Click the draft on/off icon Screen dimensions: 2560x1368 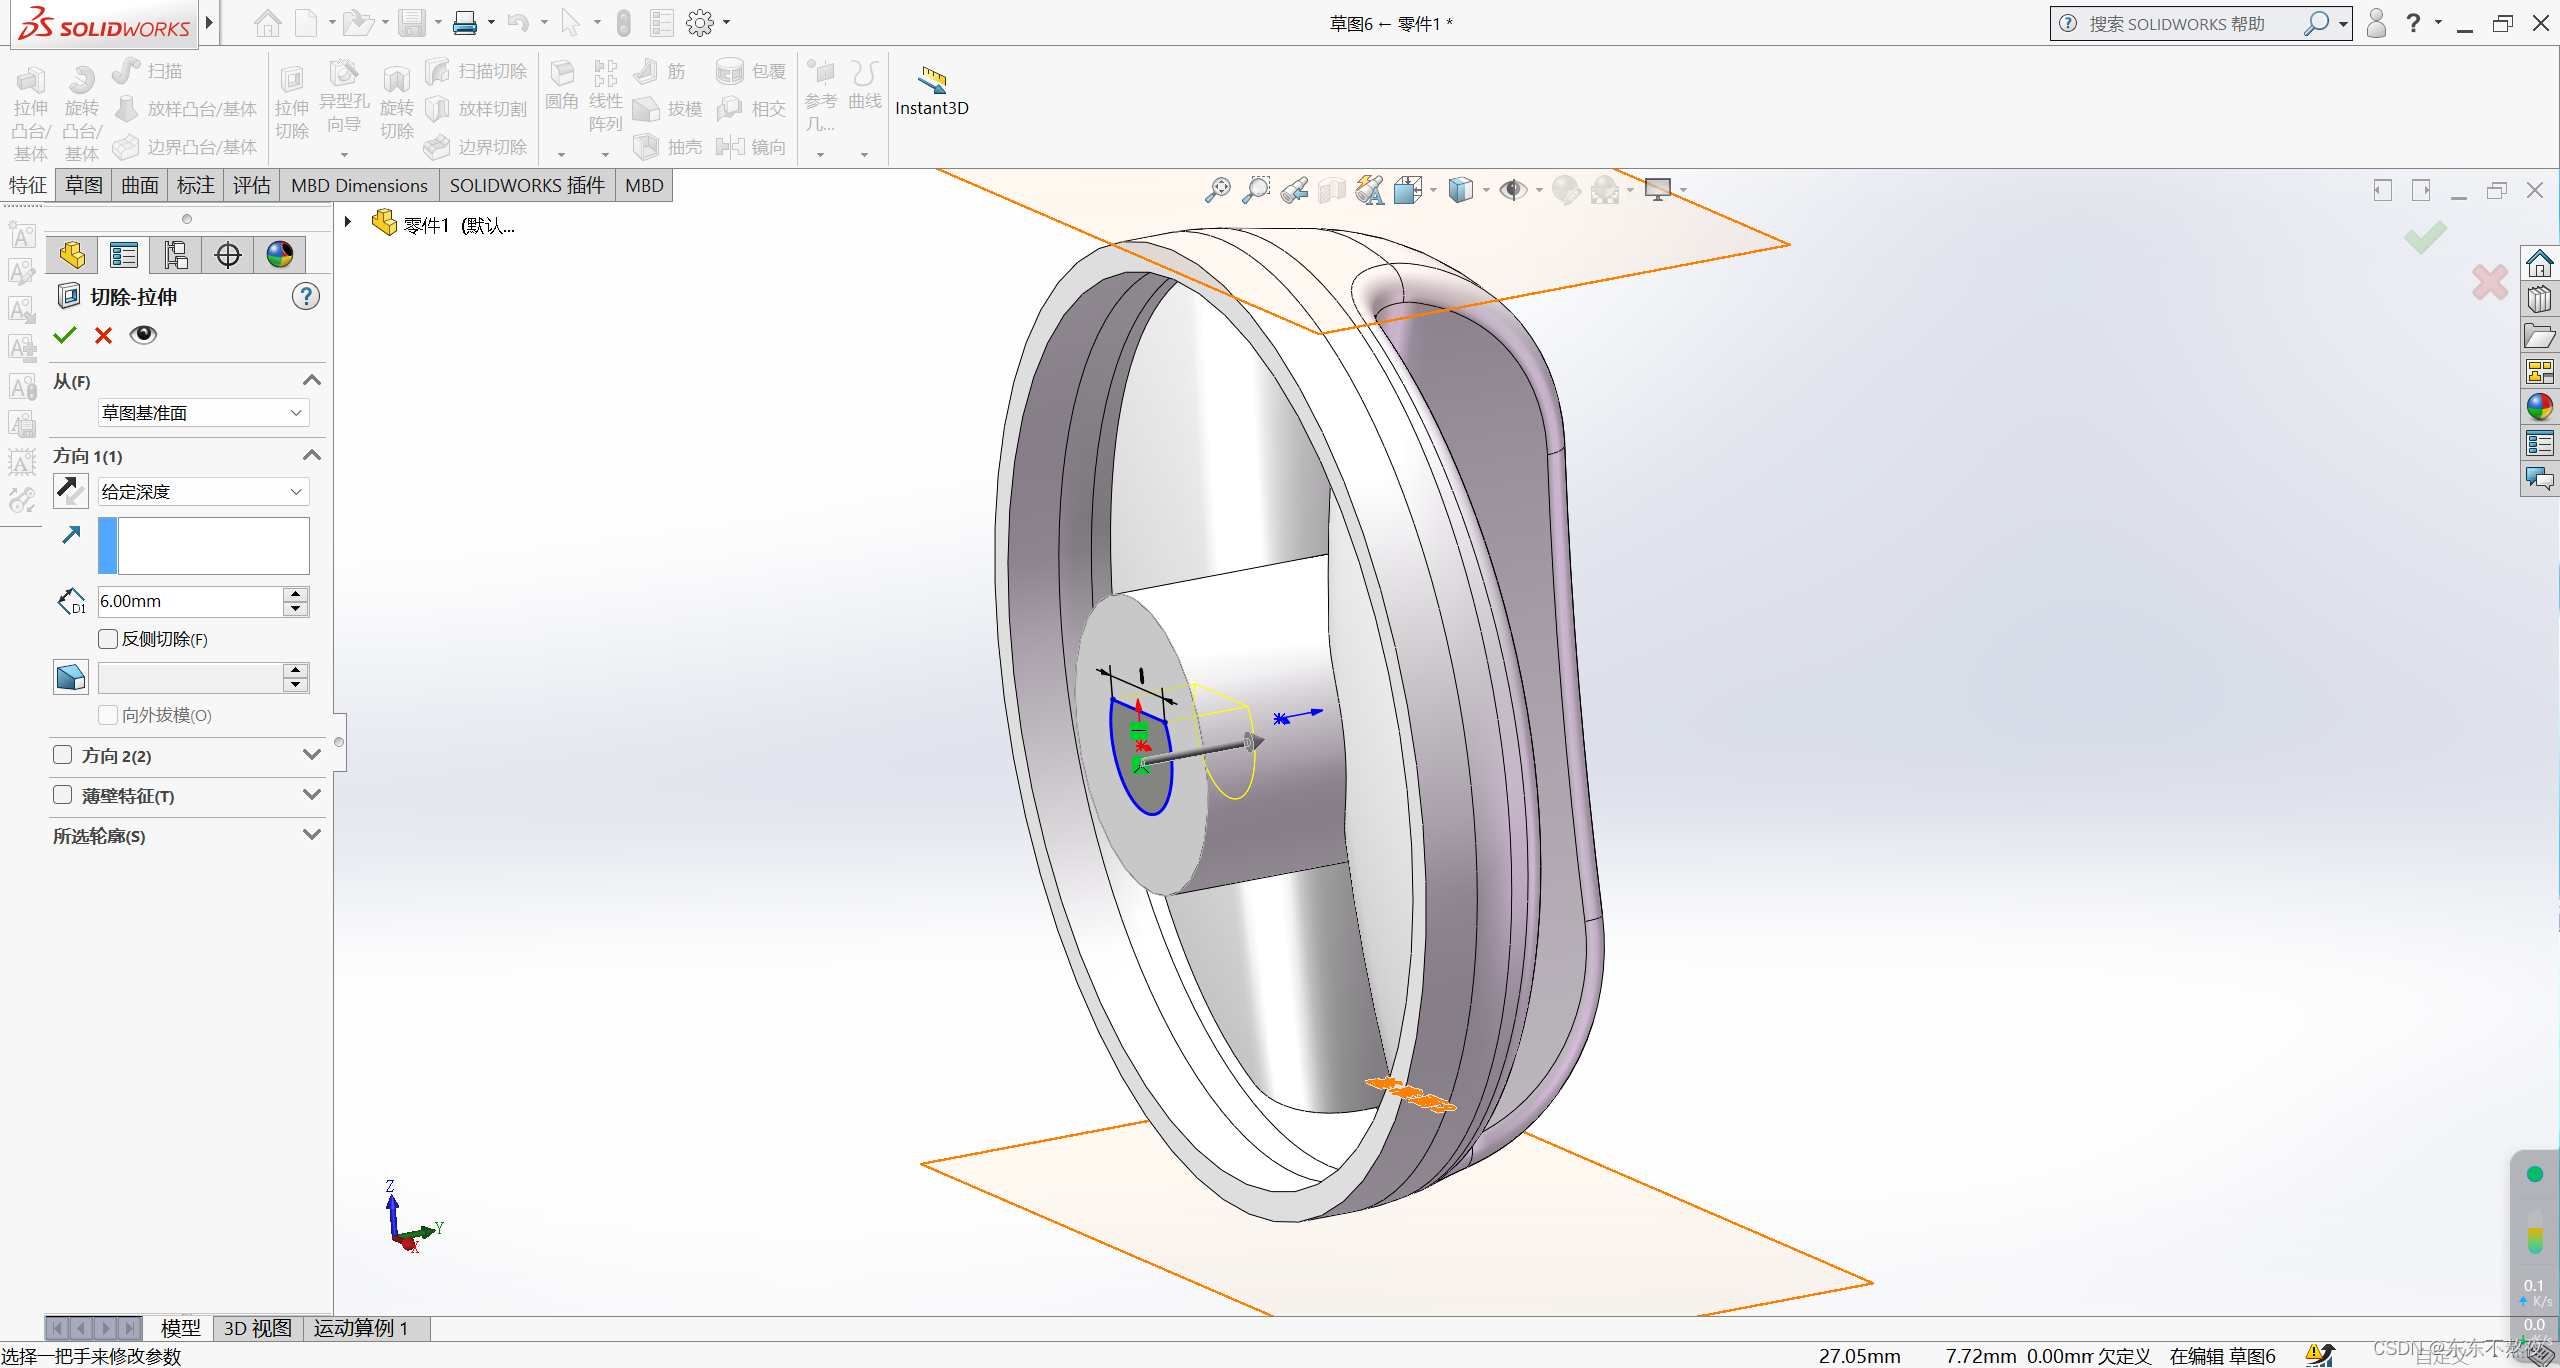tap(71, 677)
